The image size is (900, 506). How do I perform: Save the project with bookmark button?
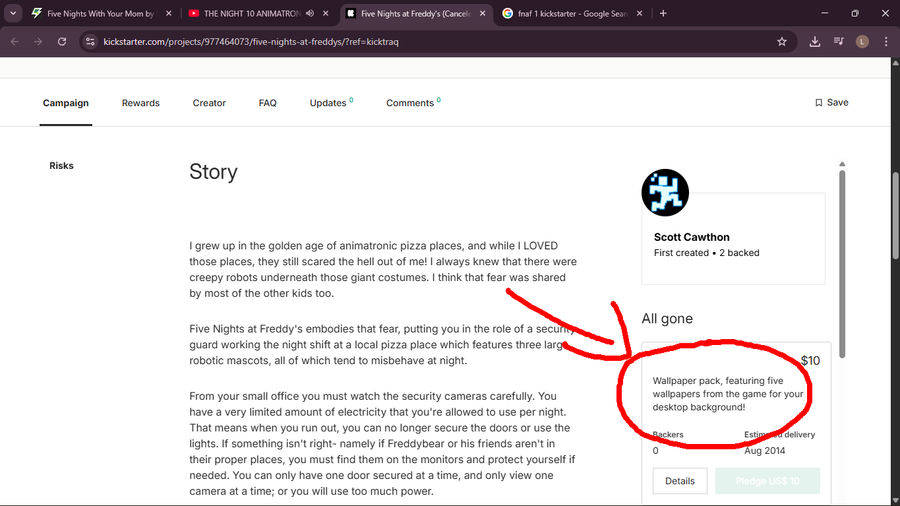tap(831, 102)
